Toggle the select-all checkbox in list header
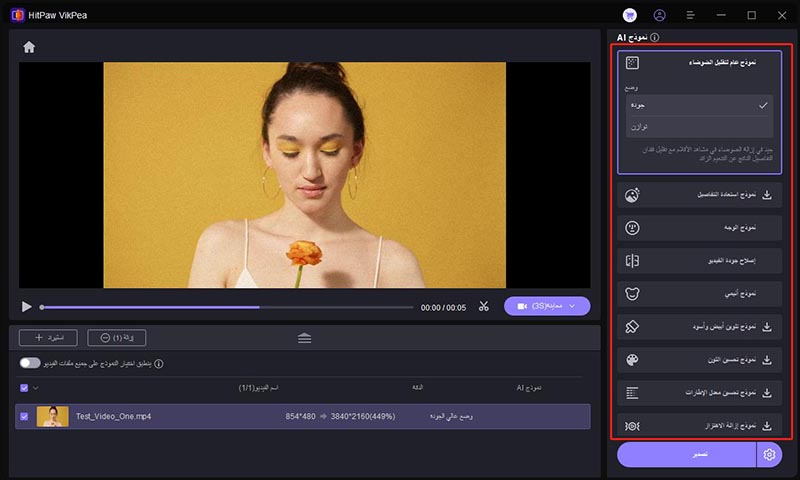800x480 pixels. pyautogui.click(x=23, y=387)
